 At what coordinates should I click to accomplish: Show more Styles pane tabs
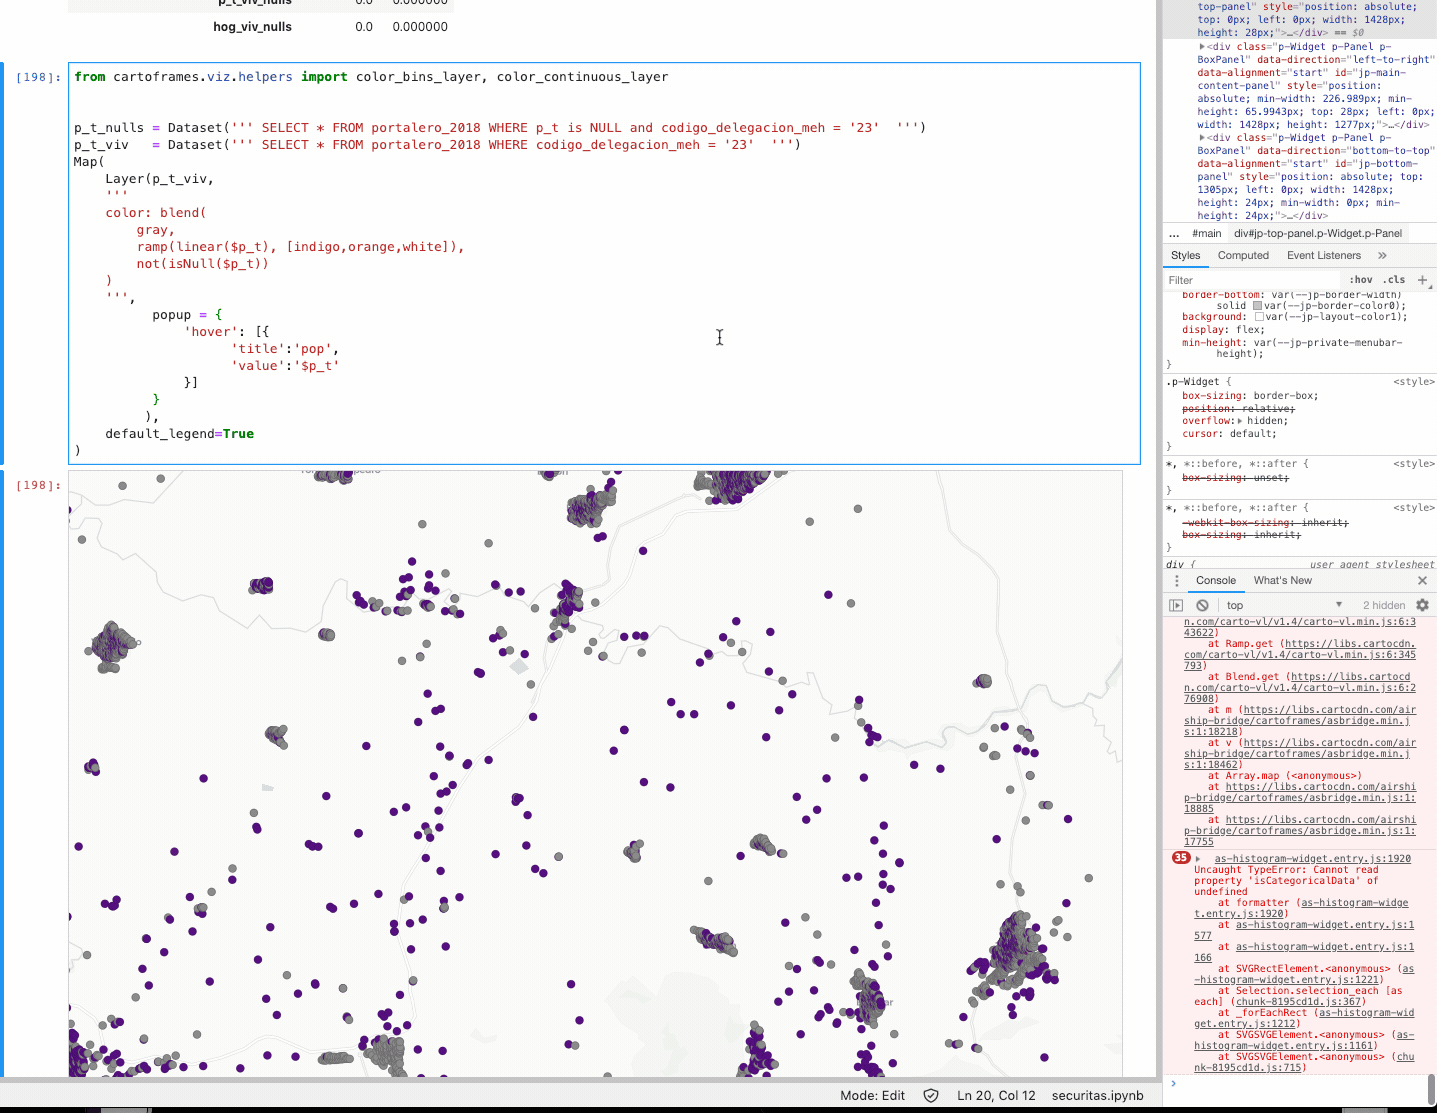coord(1382,256)
